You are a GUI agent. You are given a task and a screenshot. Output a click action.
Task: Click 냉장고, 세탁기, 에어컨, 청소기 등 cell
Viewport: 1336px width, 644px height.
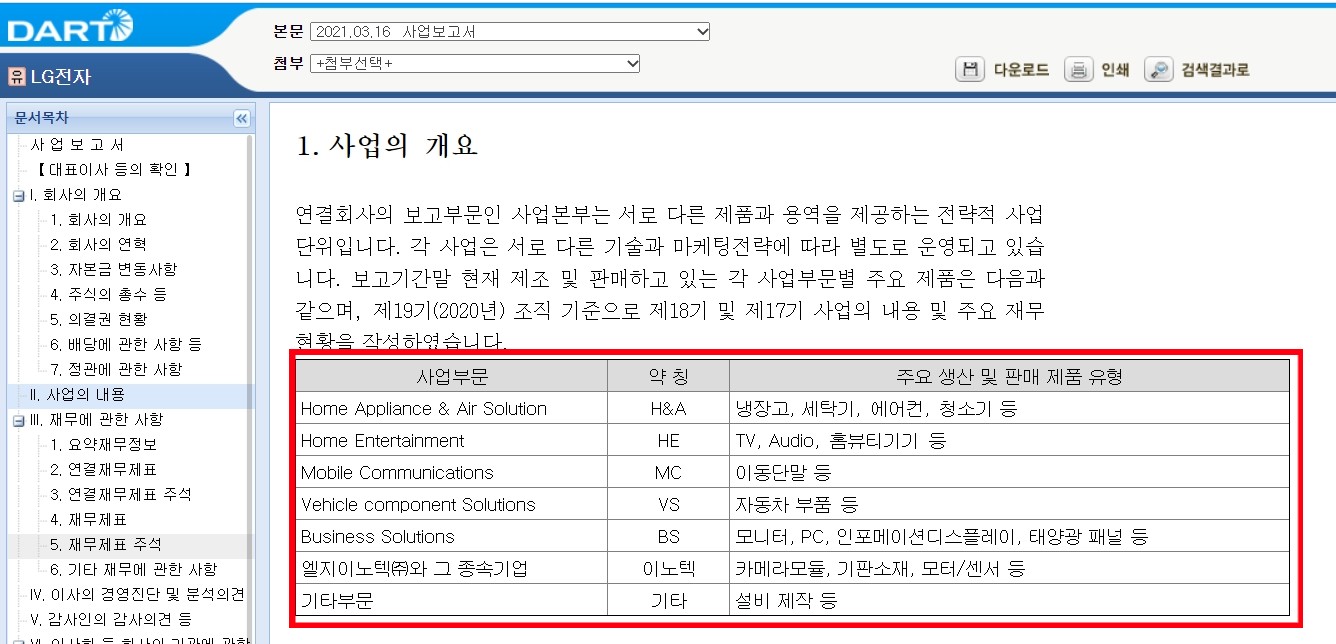click(x=1009, y=408)
